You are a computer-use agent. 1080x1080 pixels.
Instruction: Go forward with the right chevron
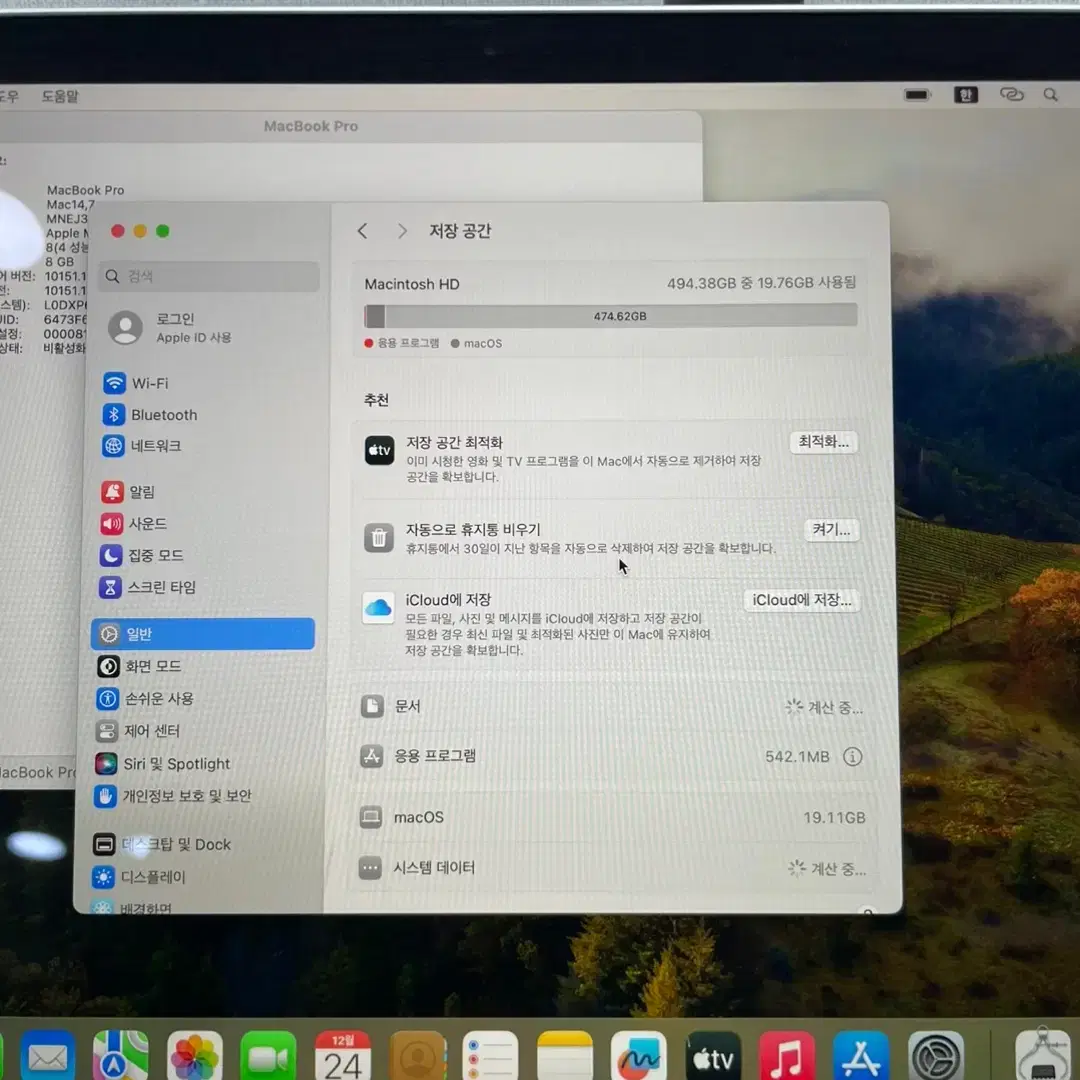coord(402,231)
